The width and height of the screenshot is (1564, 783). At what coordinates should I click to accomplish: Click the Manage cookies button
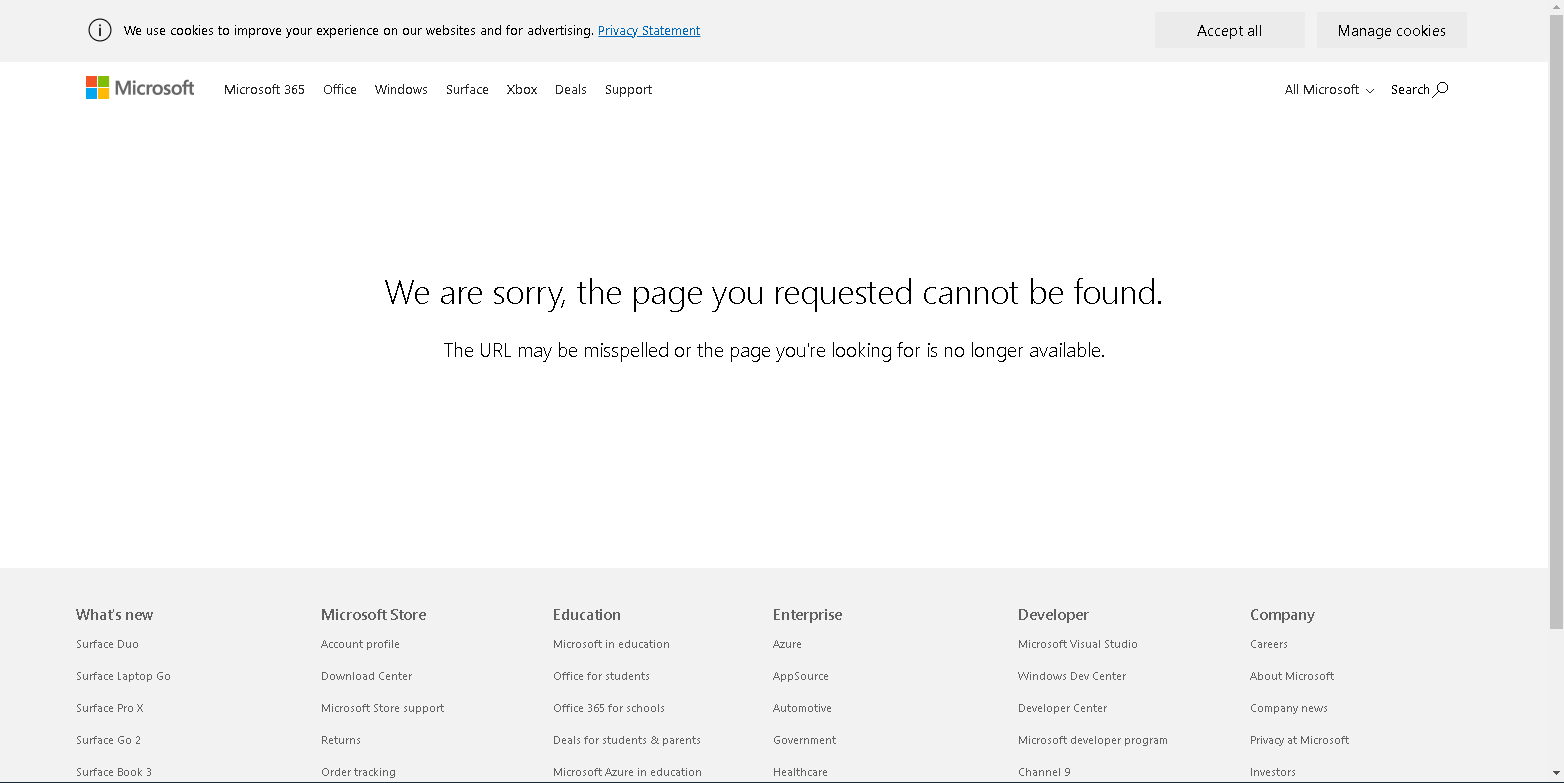[1391, 30]
